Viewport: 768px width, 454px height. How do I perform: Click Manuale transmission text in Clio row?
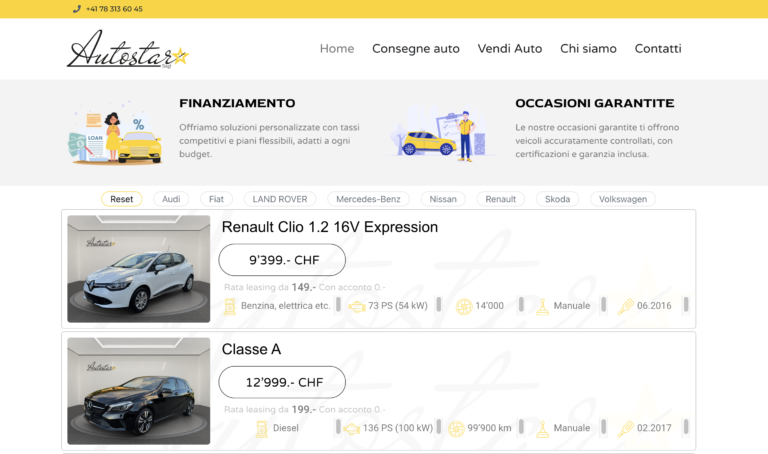[572, 306]
